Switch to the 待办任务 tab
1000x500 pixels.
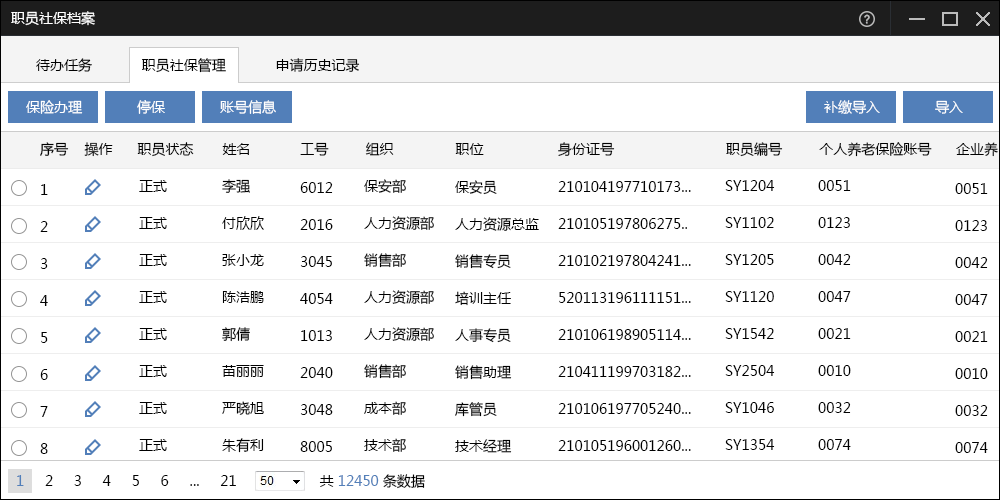point(64,66)
